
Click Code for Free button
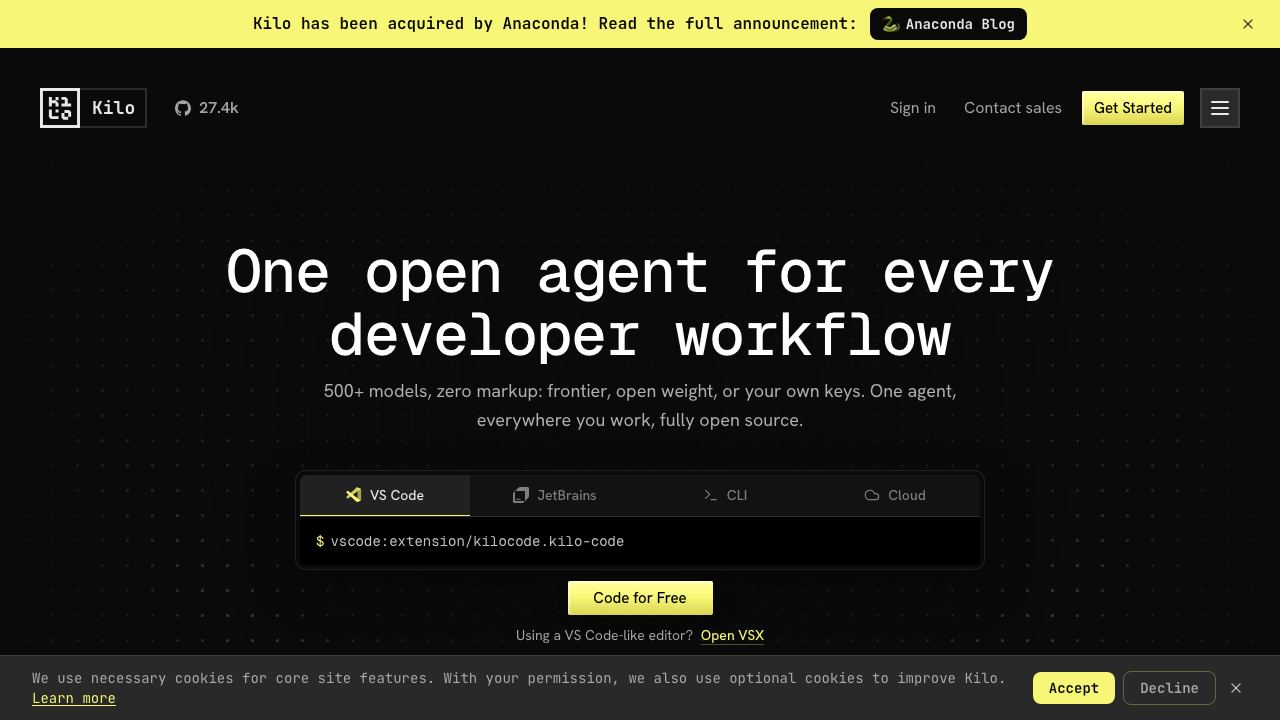click(x=640, y=598)
